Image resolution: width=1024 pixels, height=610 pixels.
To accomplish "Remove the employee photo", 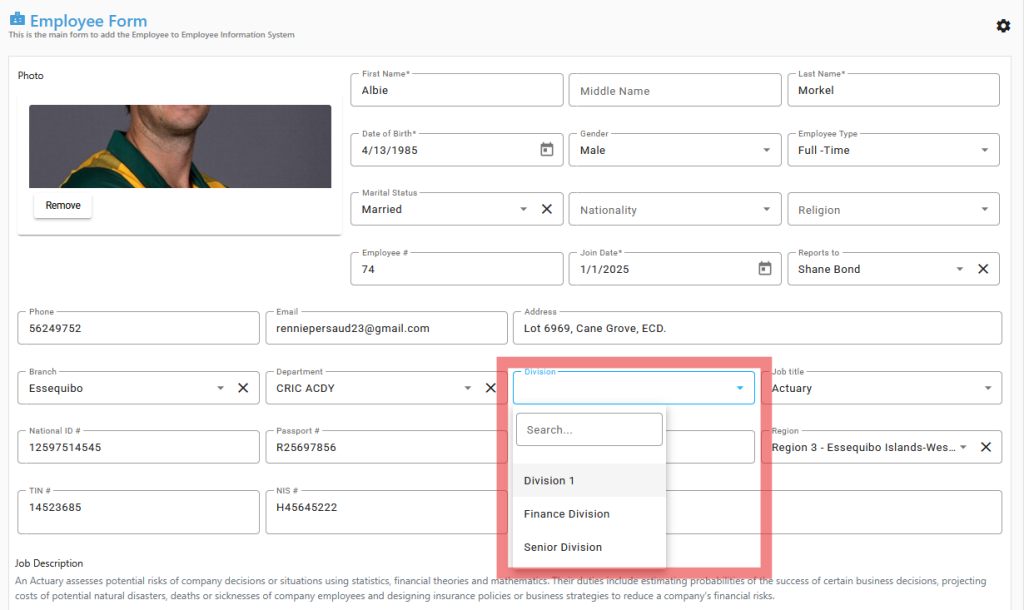I will [x=63, y=205].
